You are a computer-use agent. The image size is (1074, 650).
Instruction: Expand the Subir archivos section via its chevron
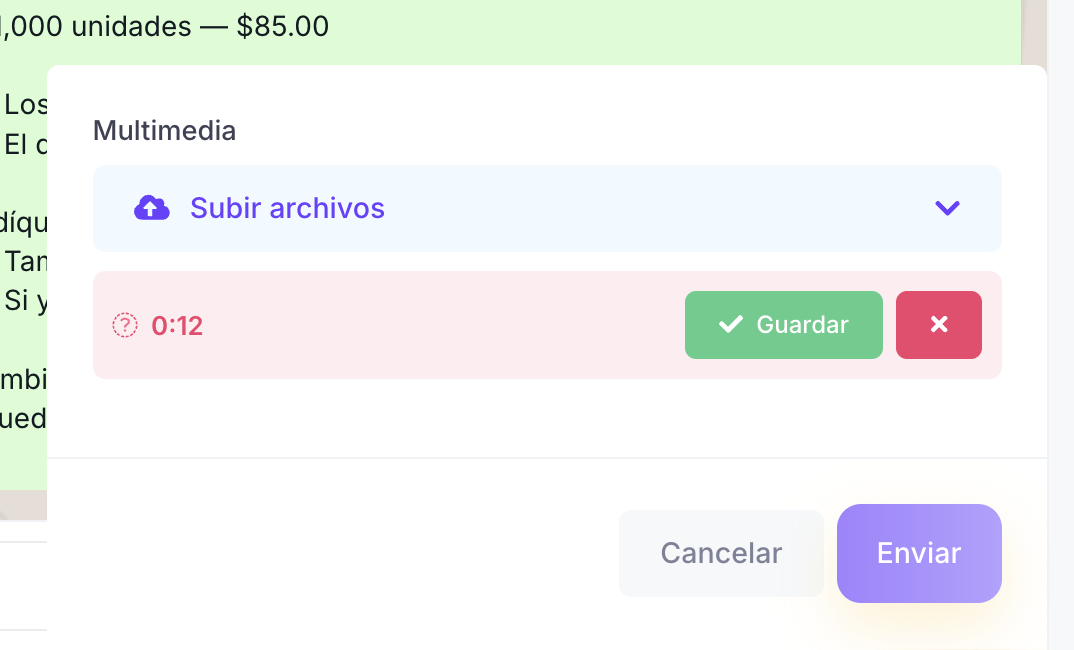click(x=947, y=208)
